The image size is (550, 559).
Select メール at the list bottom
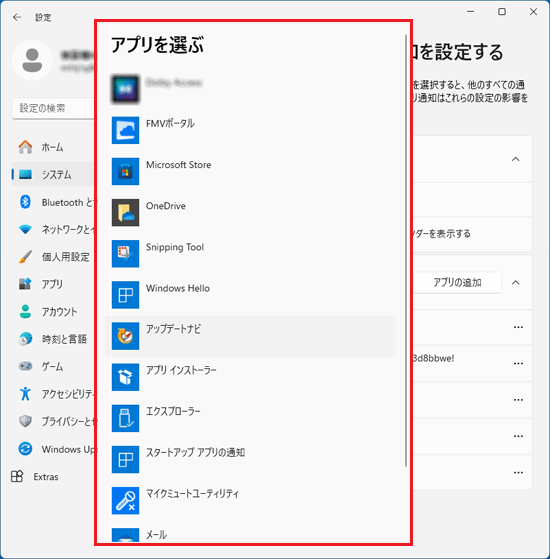(x=156, y=534)
